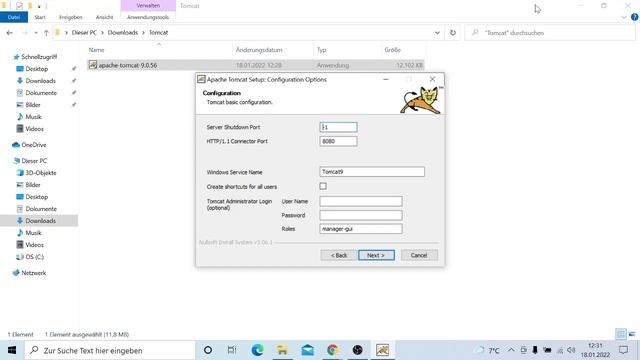Focus the Server Shutdown Port field
The height and width of the screenshot is (360, 640).
[x=338, y=127]
